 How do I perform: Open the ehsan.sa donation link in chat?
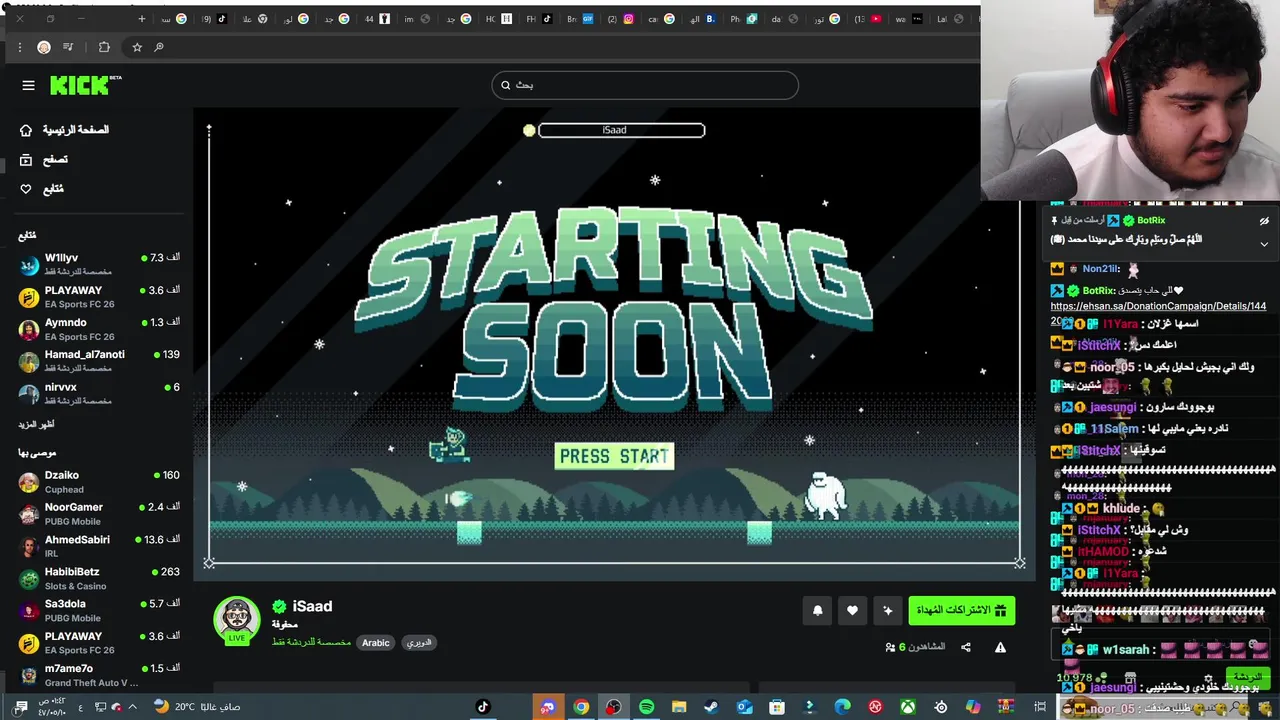pos(1158,306)
